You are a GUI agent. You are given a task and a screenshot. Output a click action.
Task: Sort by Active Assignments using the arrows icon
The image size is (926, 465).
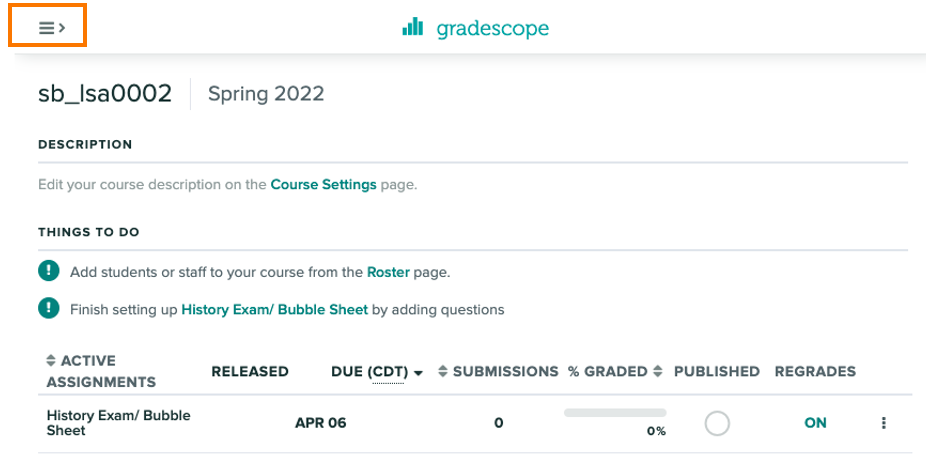tap(51, 360)
